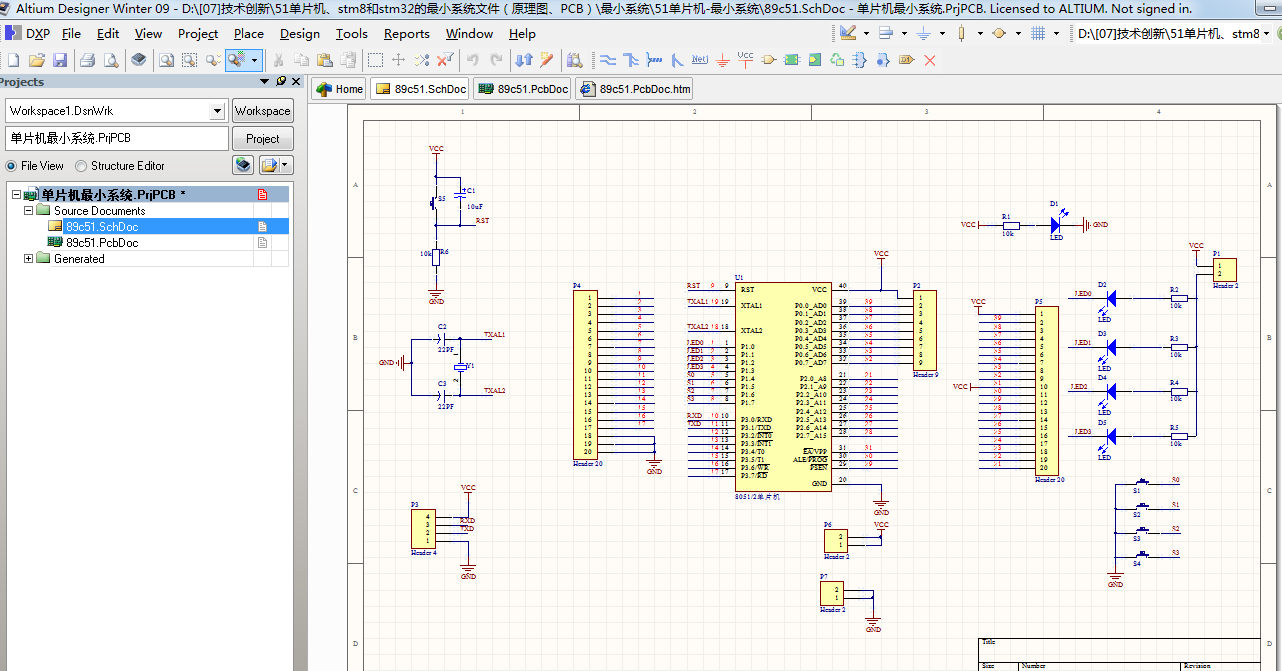Click the Cut scissors icon

point(279,60)
